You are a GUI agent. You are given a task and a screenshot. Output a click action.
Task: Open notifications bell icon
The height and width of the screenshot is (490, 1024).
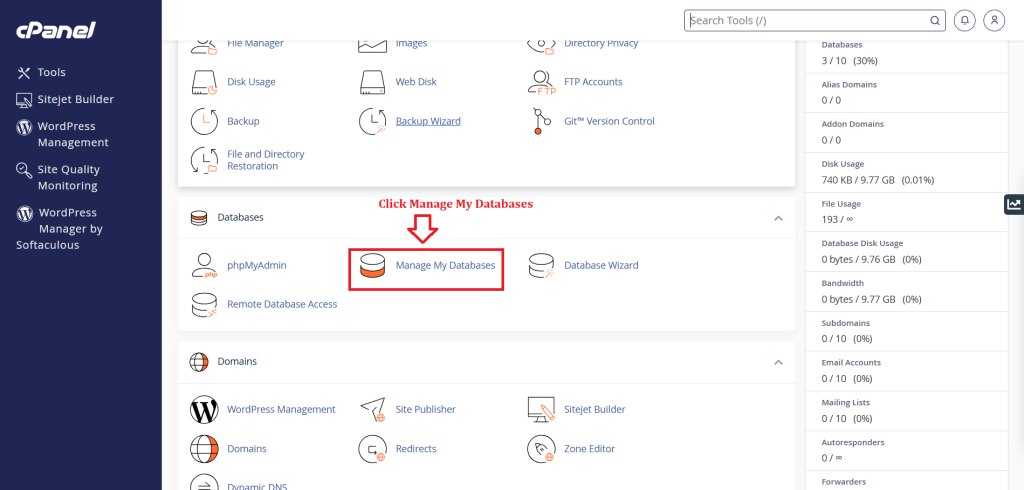pos(964,20)
